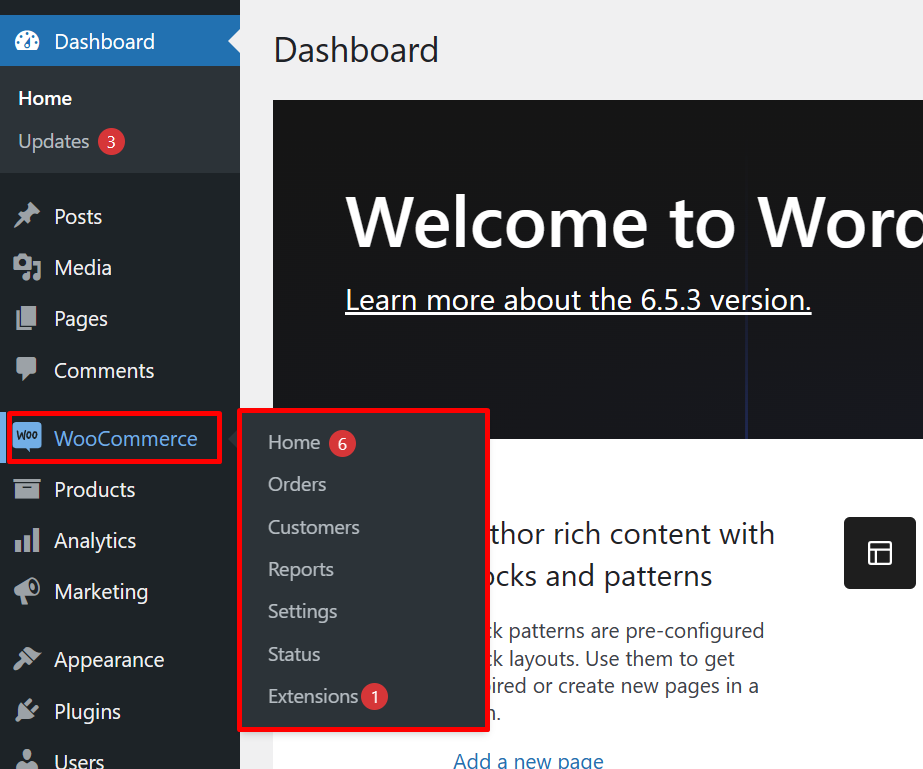Open WooCommerce Extensions
Image resolution: width=923 pixels, height=769 pixels.
click(313, 697)
